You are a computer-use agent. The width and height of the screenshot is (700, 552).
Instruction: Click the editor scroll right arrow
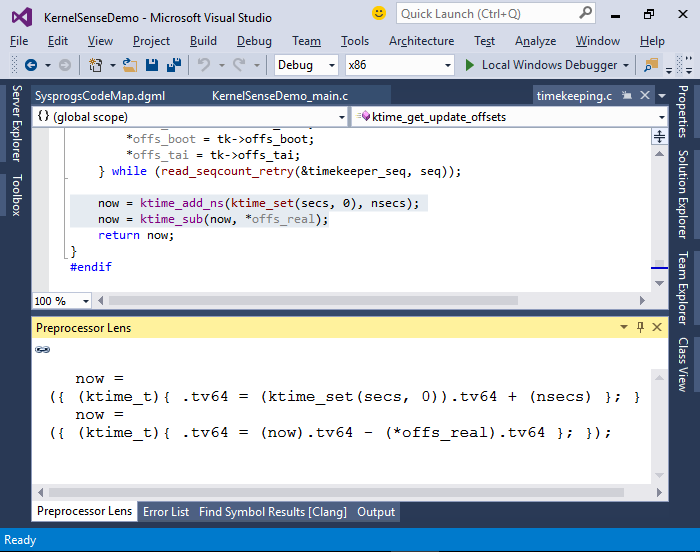pos(642,301)
